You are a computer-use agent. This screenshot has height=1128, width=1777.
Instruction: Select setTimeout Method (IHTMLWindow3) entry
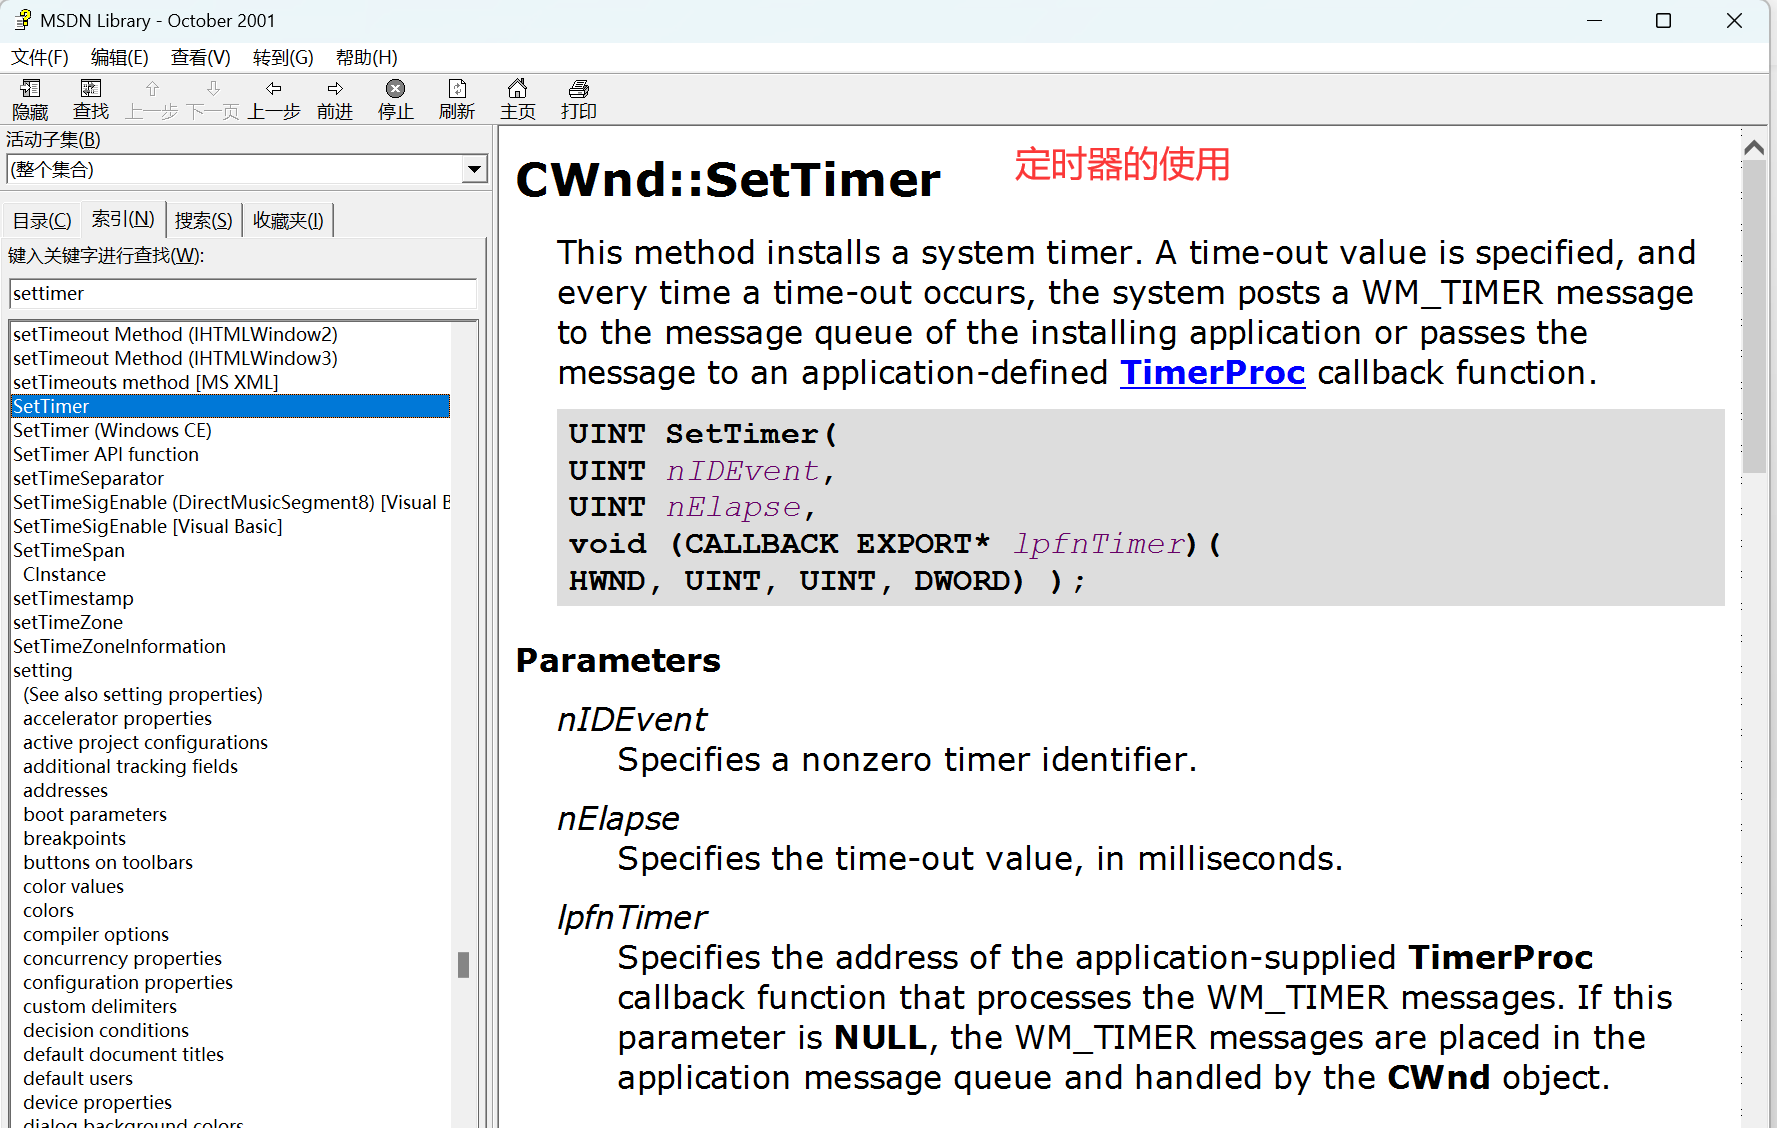click(x=175, y=358)
